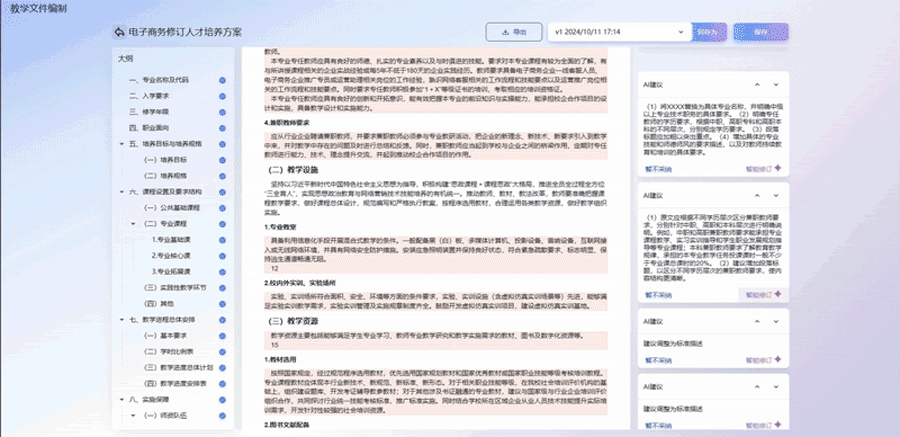The width and height of the screenshot is (900, 437).
Task: Click the blue dot beside (四)教学进度安排表
Action: pos(222,384)
